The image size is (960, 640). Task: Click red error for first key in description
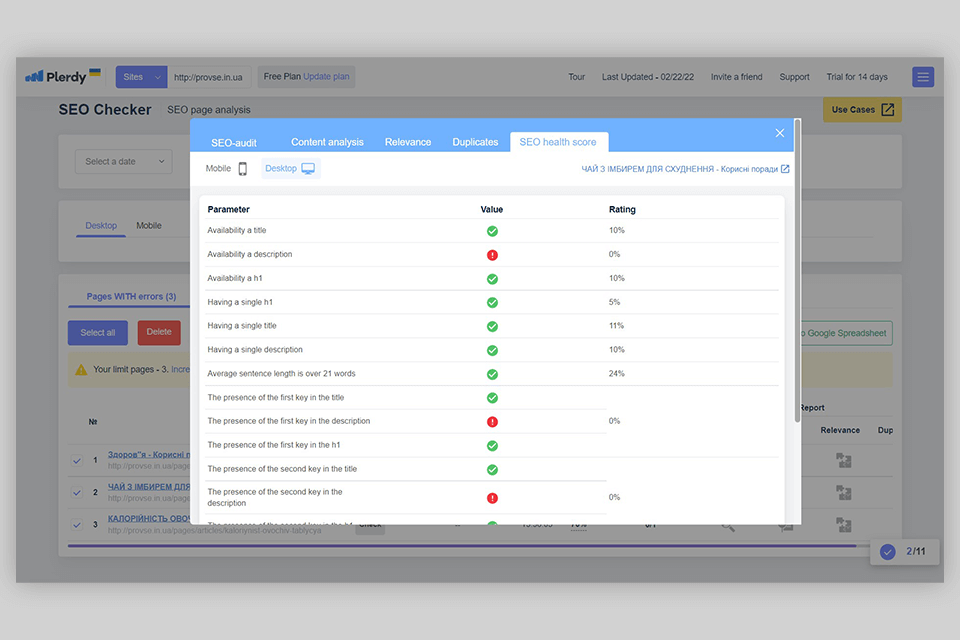(492, 422)
